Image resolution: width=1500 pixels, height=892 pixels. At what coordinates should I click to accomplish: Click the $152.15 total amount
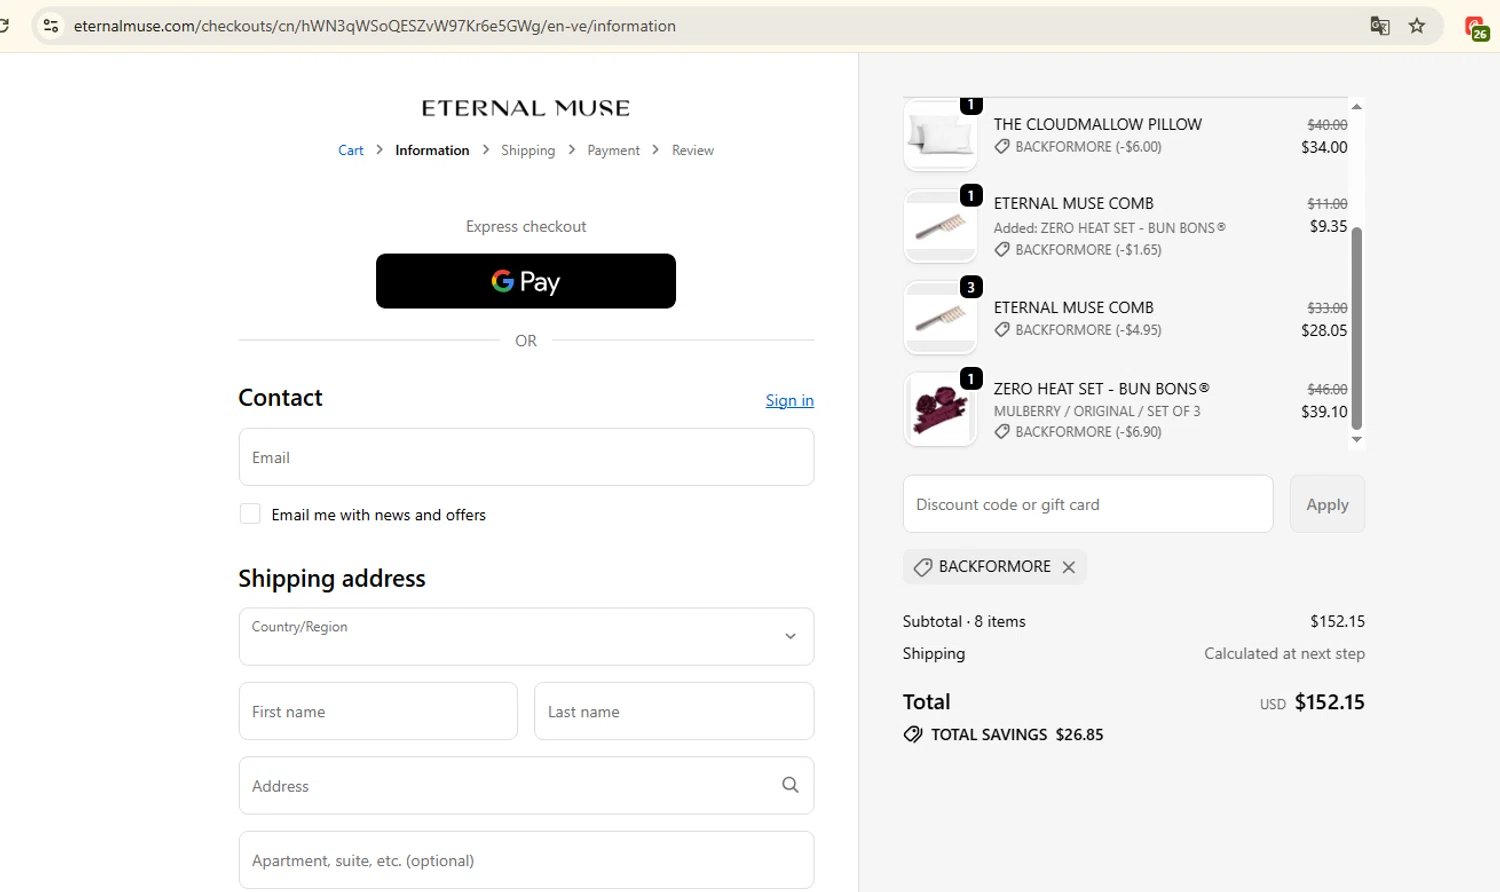pos(1329,702)
